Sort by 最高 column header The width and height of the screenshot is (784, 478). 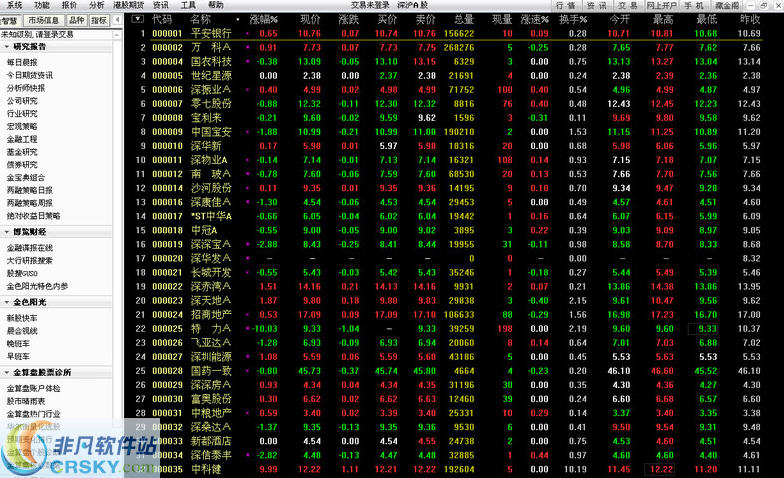tap(663, 20)
